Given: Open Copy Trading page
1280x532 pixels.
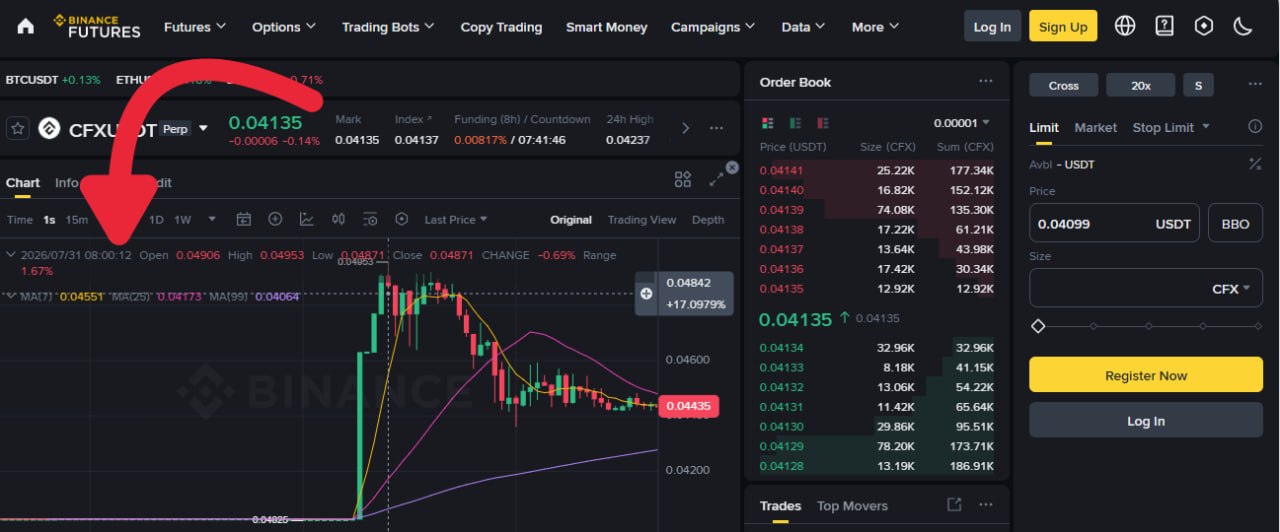Looking at the screenshot, I should point(501,27).
